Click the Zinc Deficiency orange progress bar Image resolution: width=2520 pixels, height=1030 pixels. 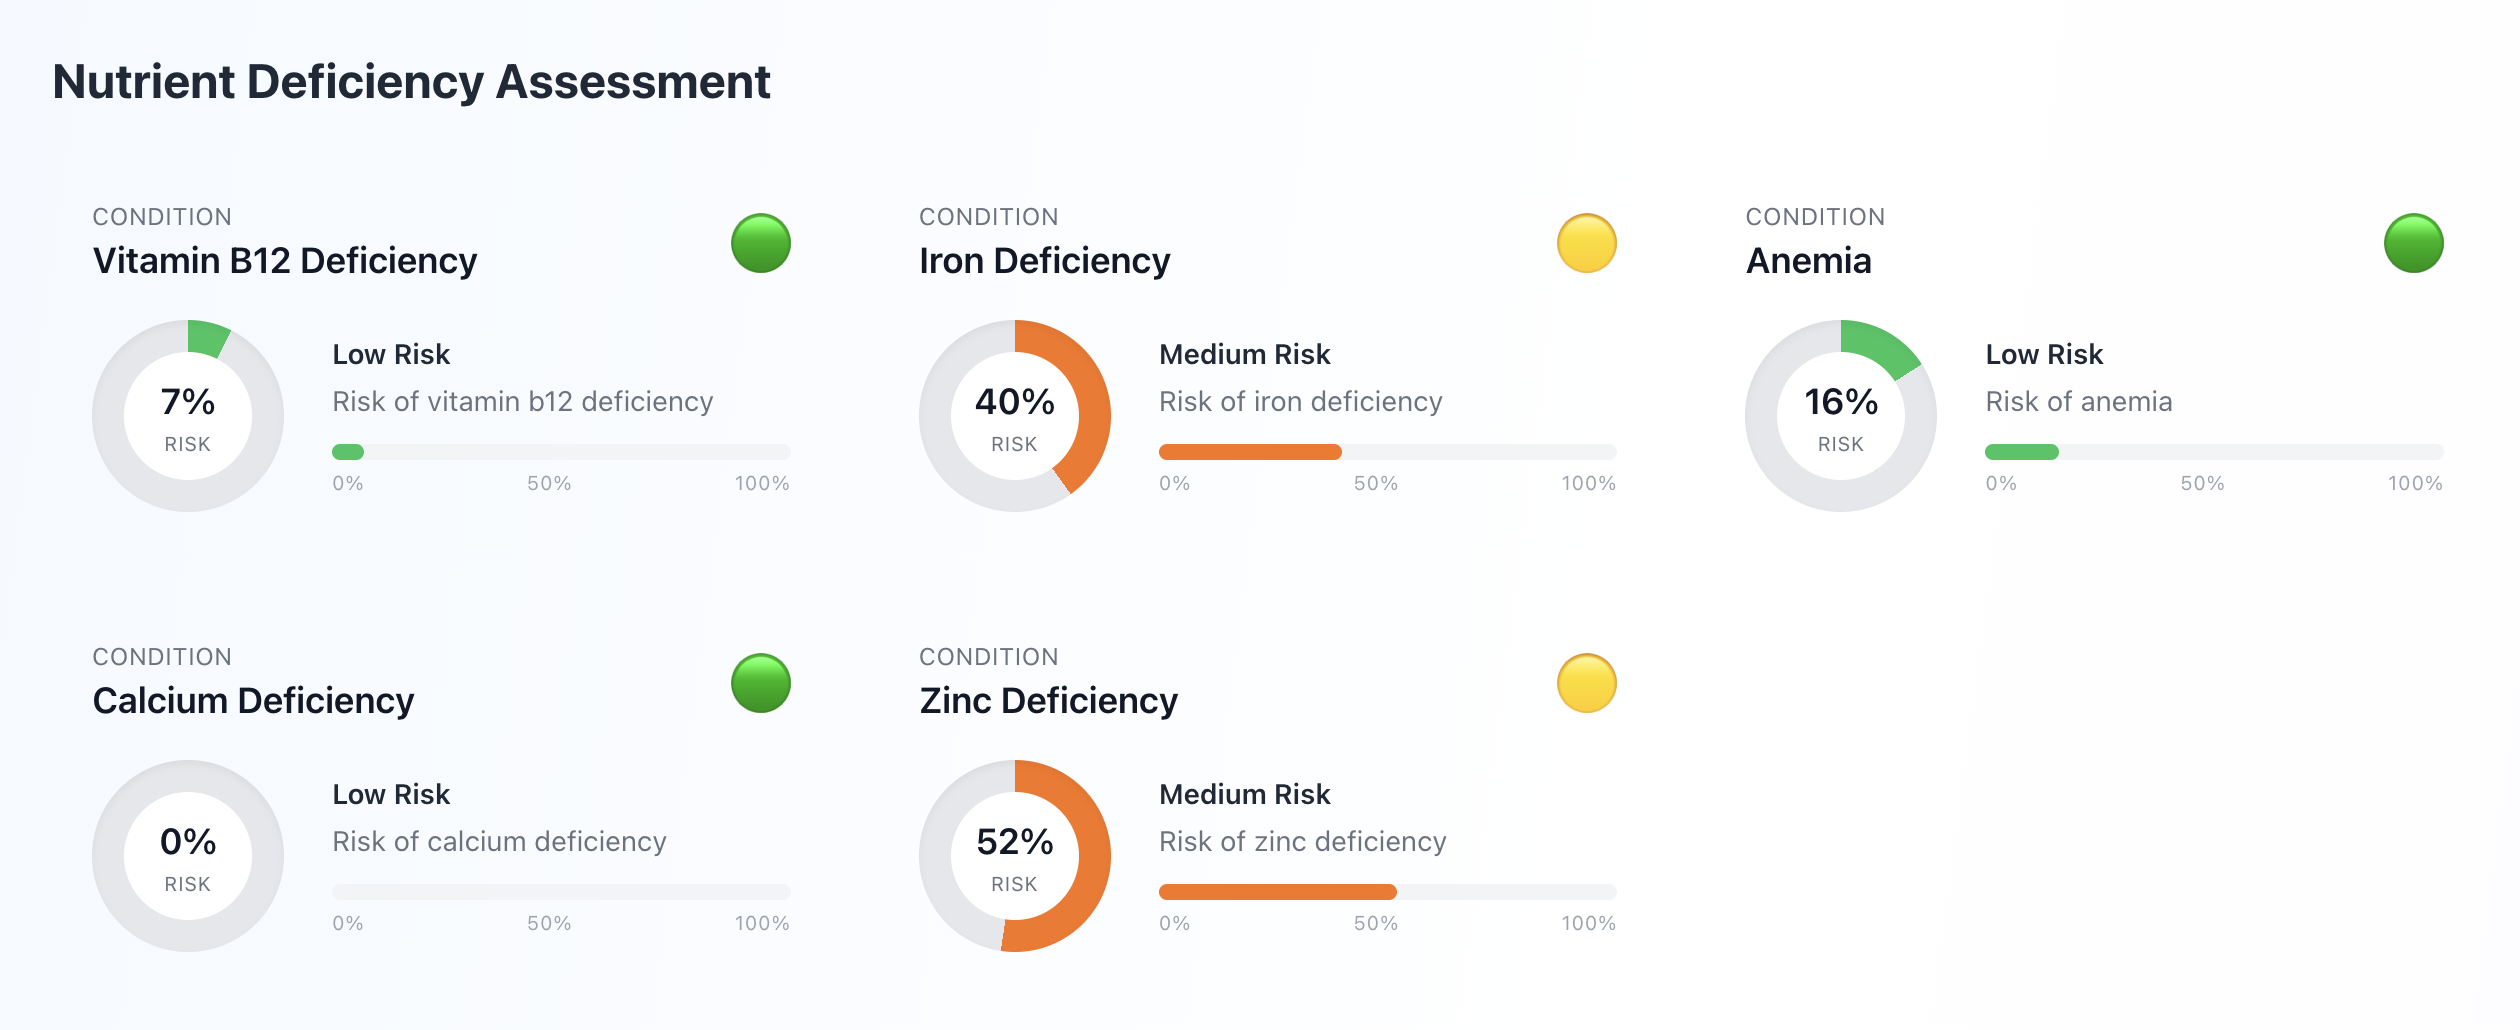click(x=1277, y=892)
